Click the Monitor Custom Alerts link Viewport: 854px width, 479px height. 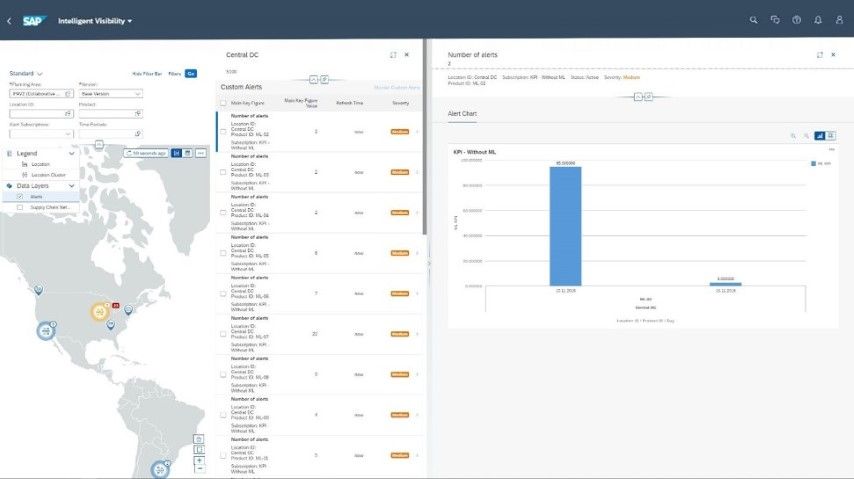(x=397, y=87)
